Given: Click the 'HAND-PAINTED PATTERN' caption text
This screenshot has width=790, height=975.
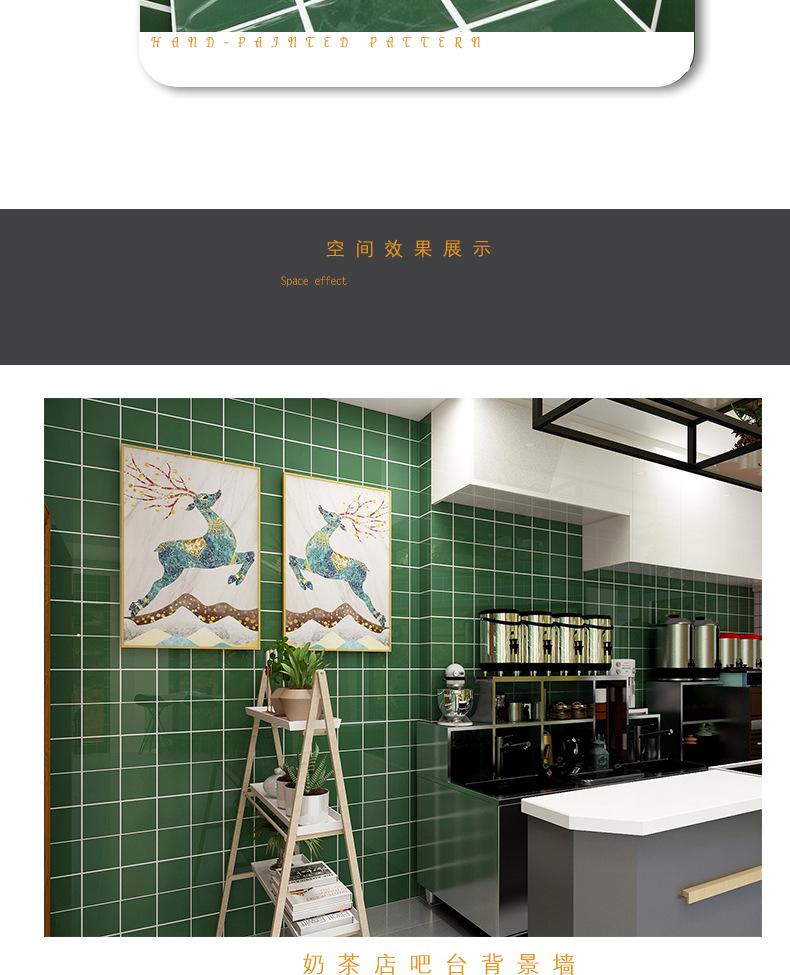Looking at the screenshot, I should click(316, 43).
